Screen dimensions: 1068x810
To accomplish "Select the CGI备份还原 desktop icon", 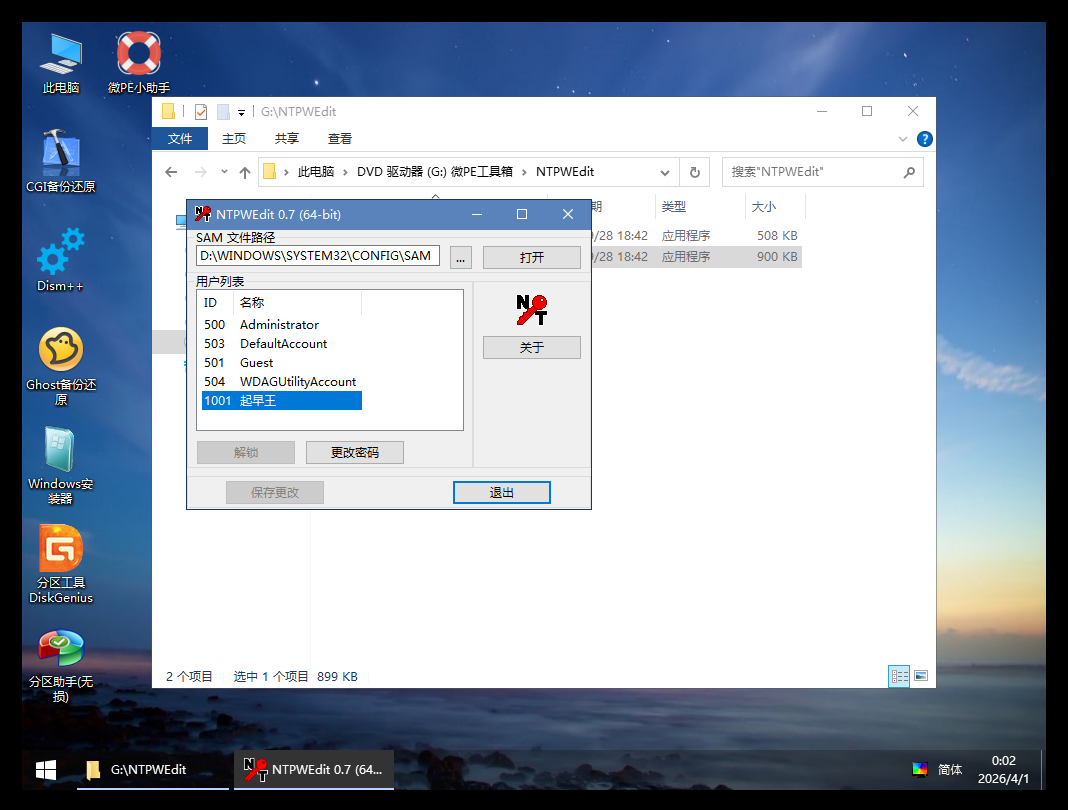I will point(61,161).
